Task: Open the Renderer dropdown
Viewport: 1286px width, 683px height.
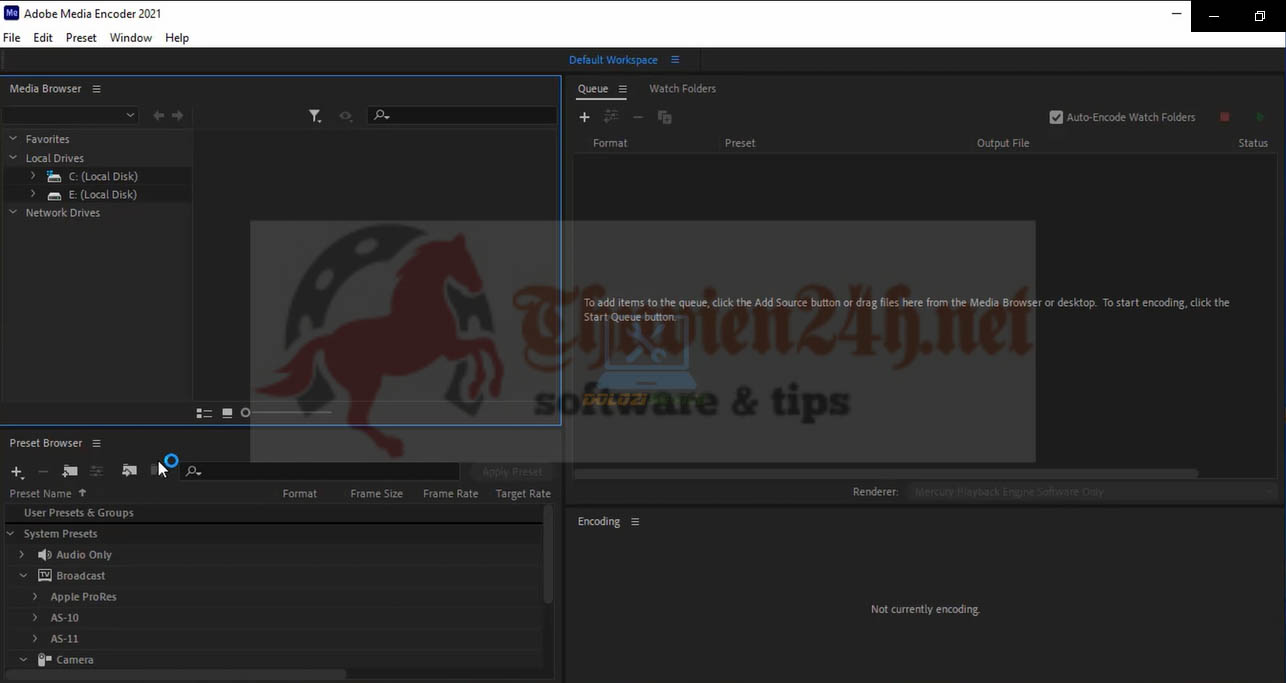Action: (x=1093, y=492)
